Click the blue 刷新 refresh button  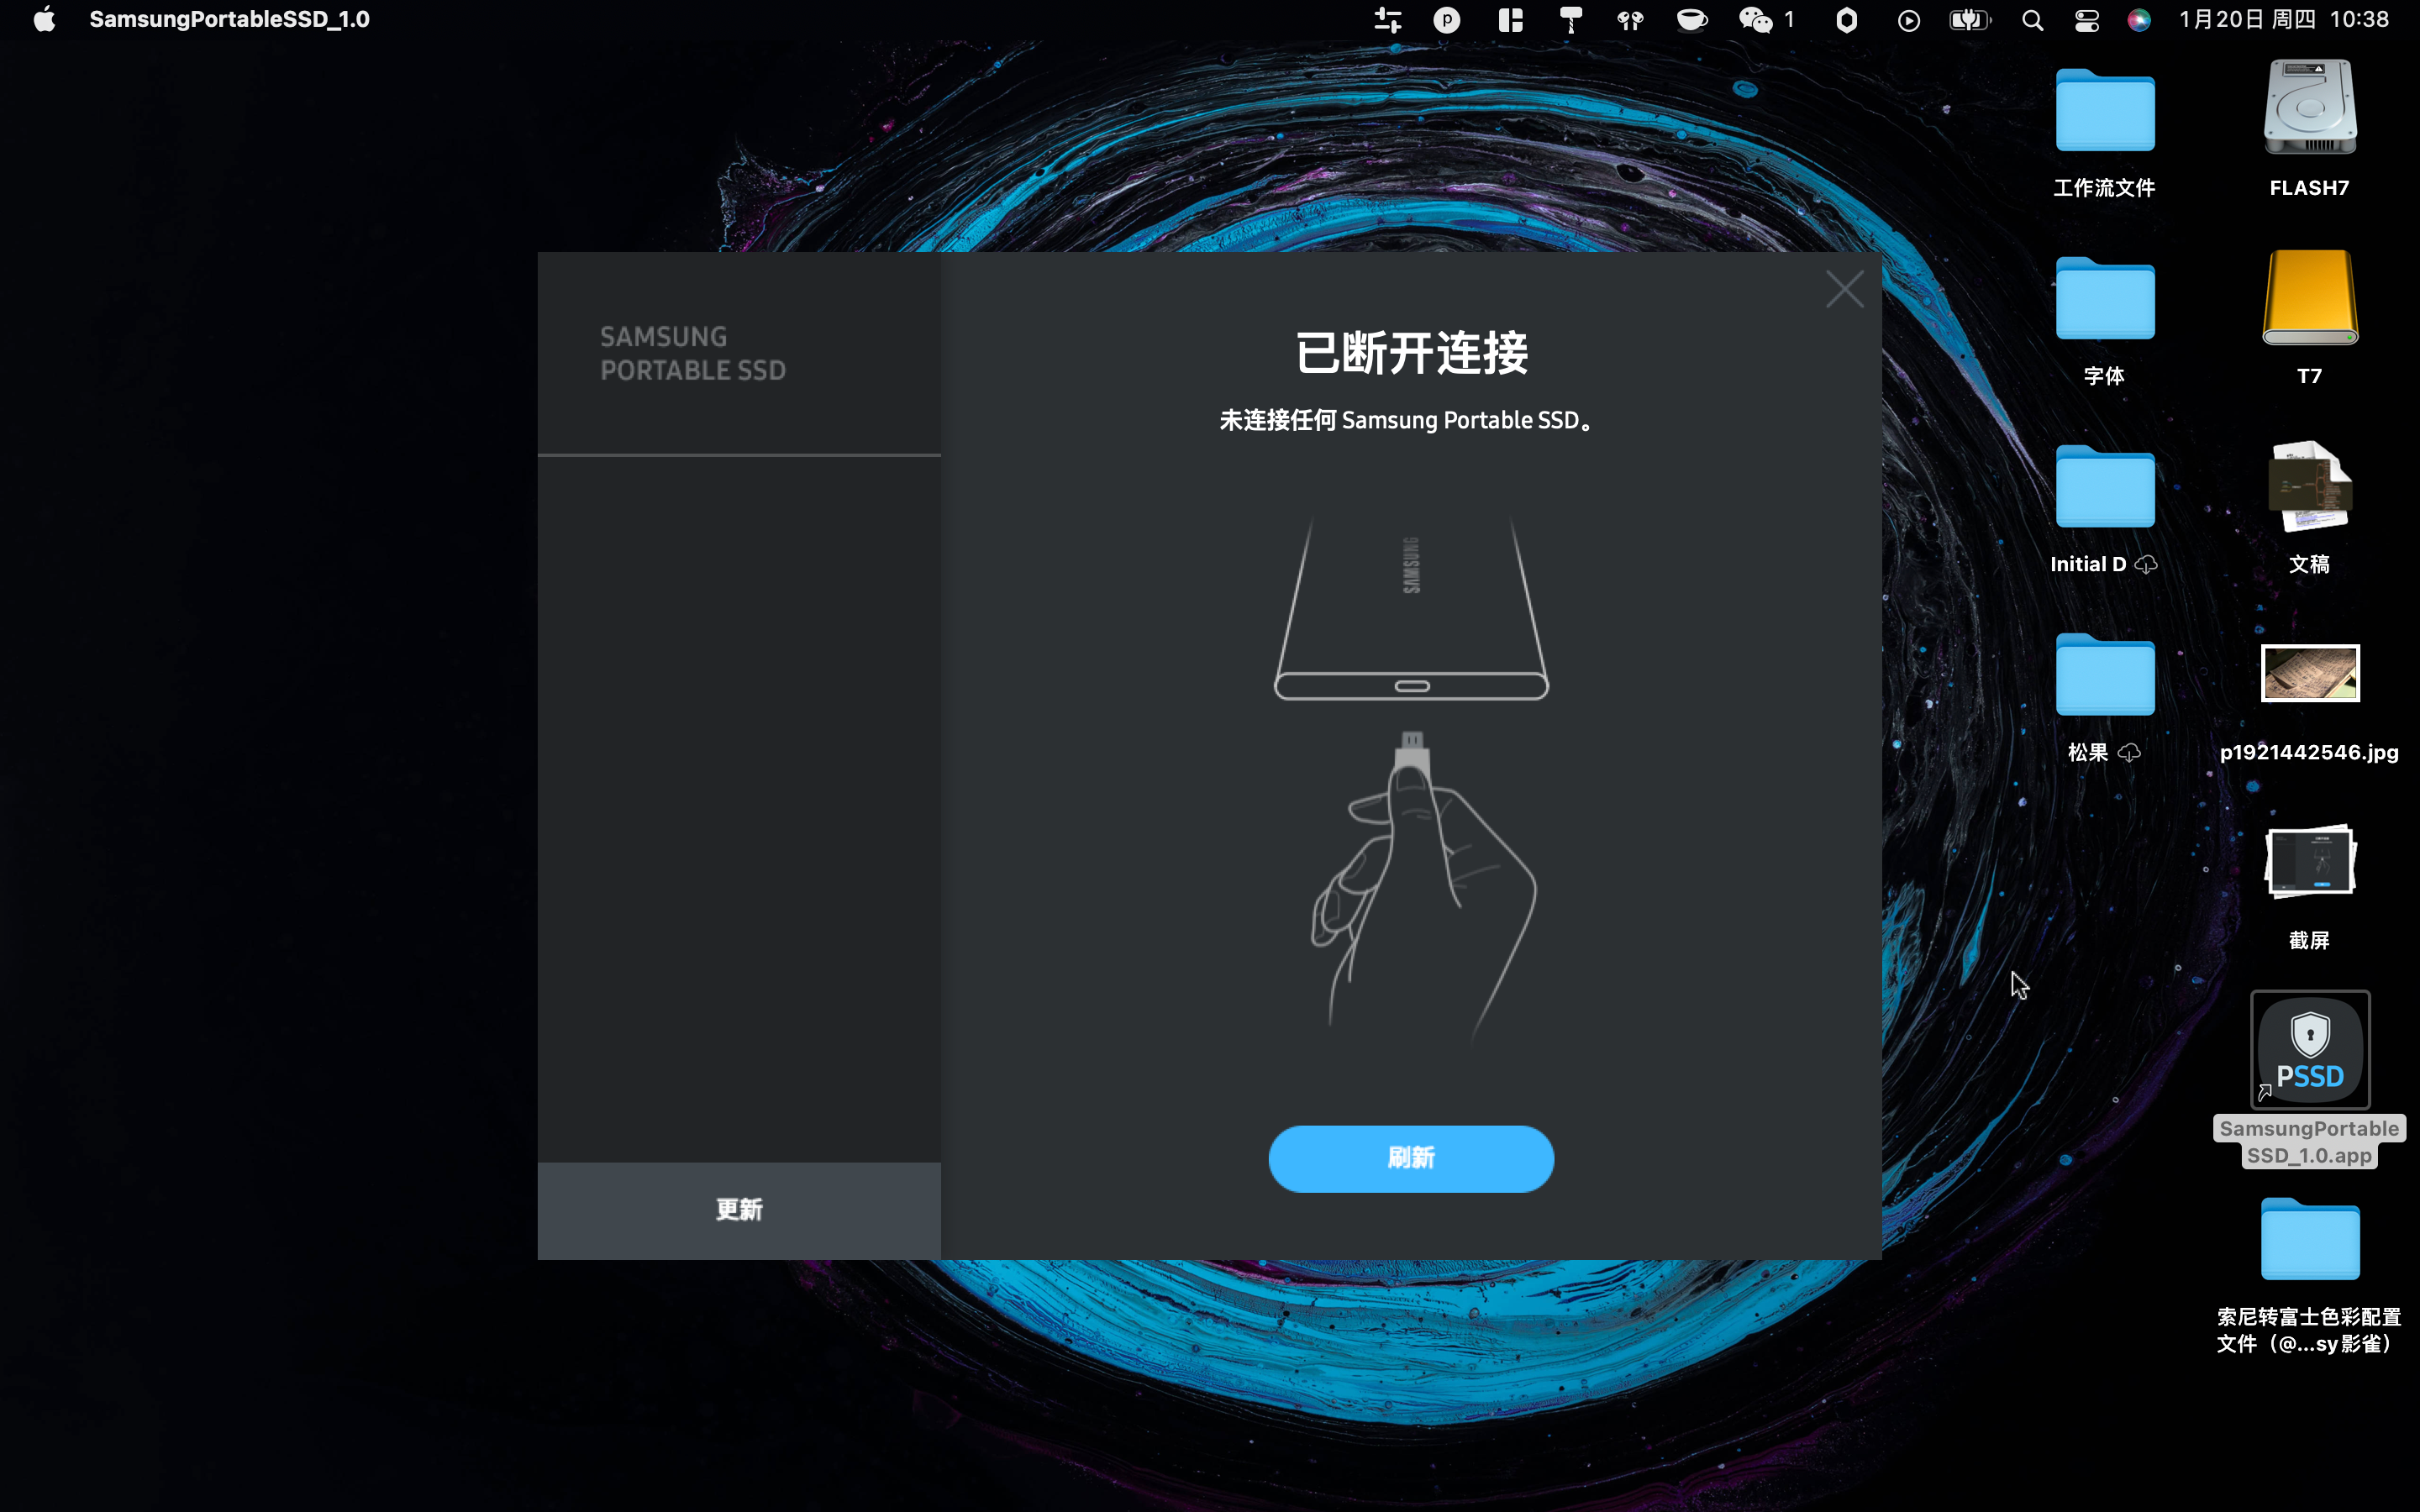click(1410, 1158)
